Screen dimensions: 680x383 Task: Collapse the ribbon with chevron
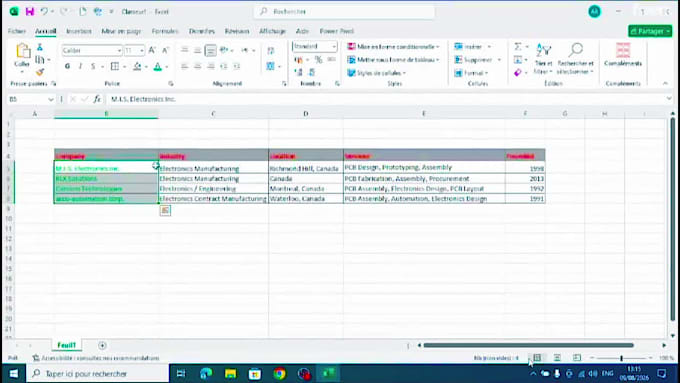[665, 83]
